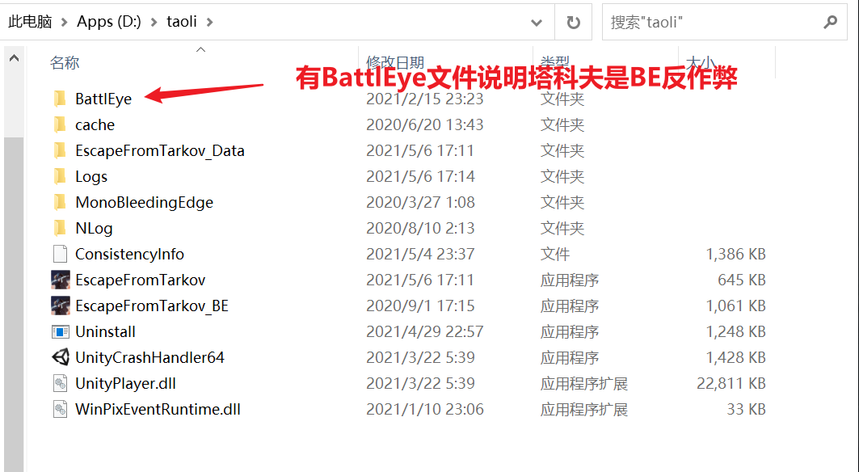Screen dimensions: 859x472
Task: Click the 1,386 KB size value
Action: (736, 254)
